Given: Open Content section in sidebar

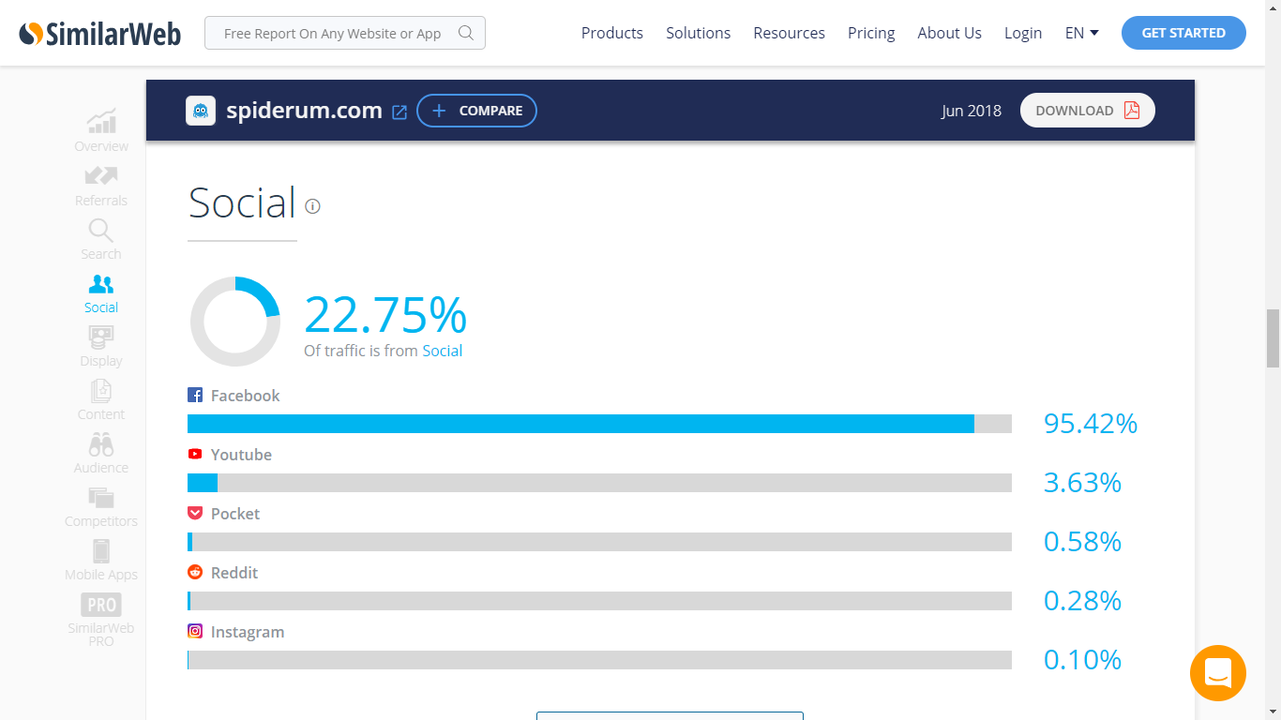Looking at the screenshot, I should pos(101,400).
